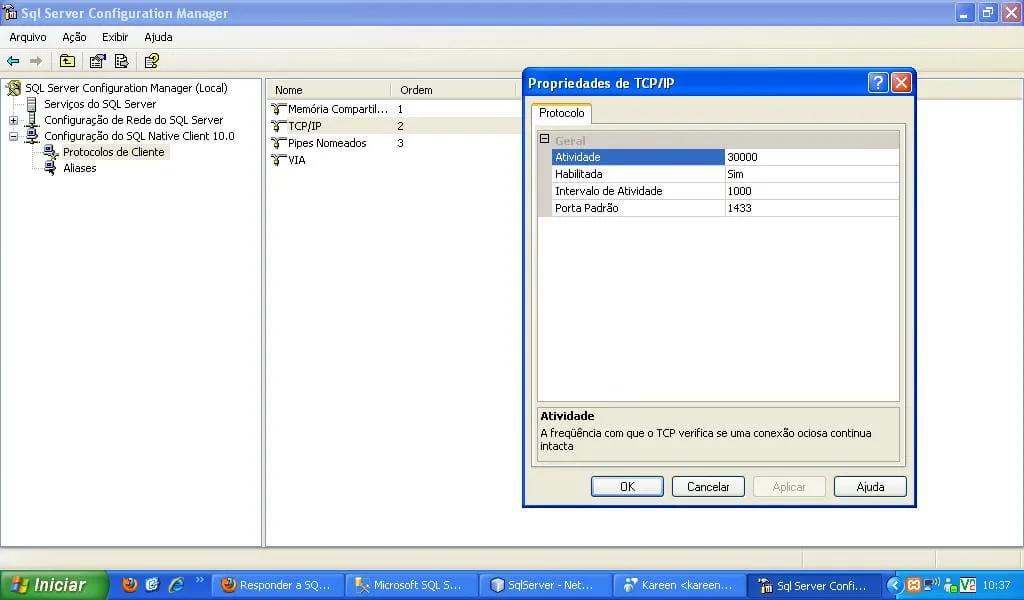Click OK in TCP/IP properties dialog
The image size is (1024, 600).
(627, 486)
